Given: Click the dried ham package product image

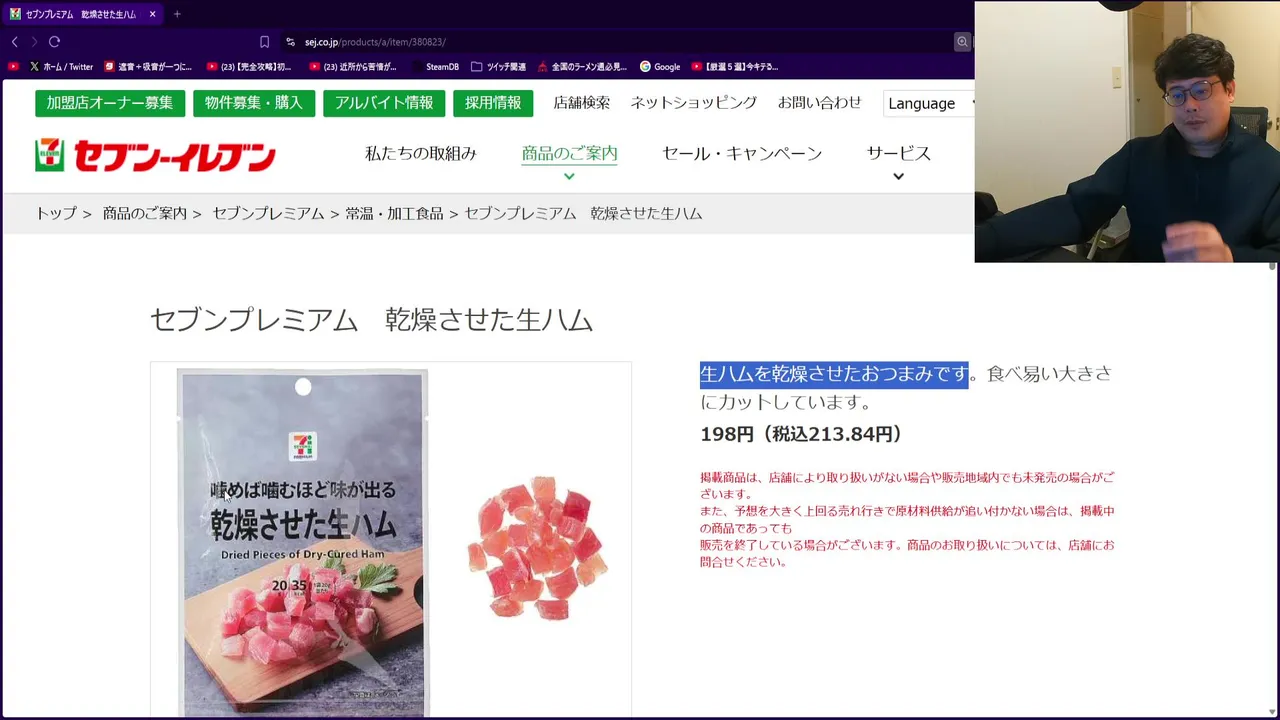Looking at the screenshot, I should [x=302, y=543].
